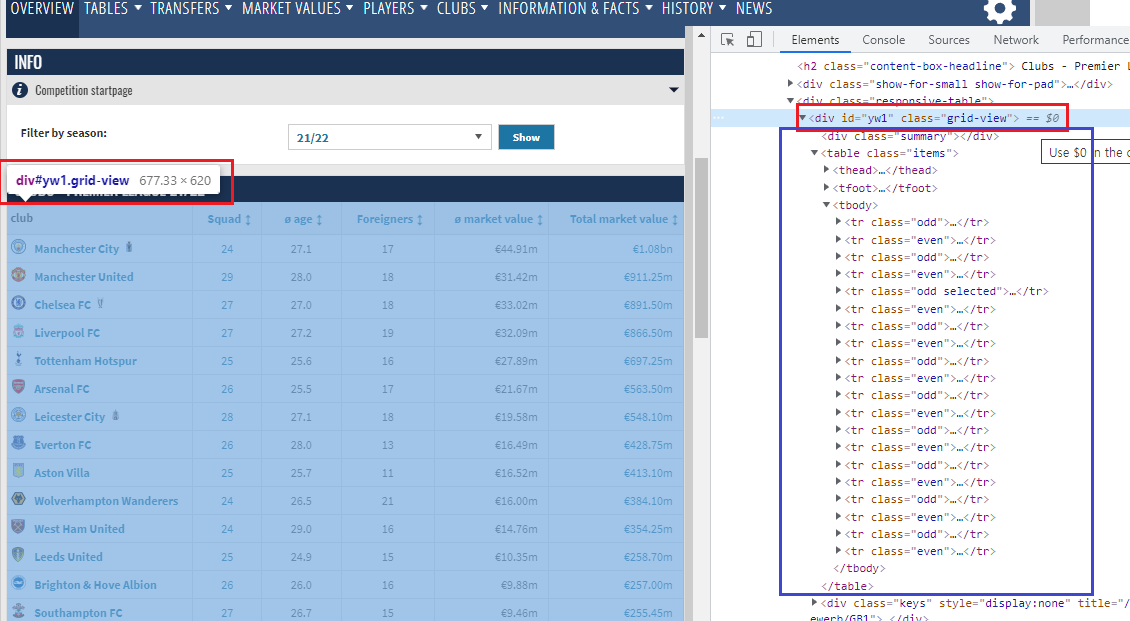Open the MARKET VALUES navigation menu
Image resolution: width=1130 pixels, height=621 pixels.
(x=298, y=9)
